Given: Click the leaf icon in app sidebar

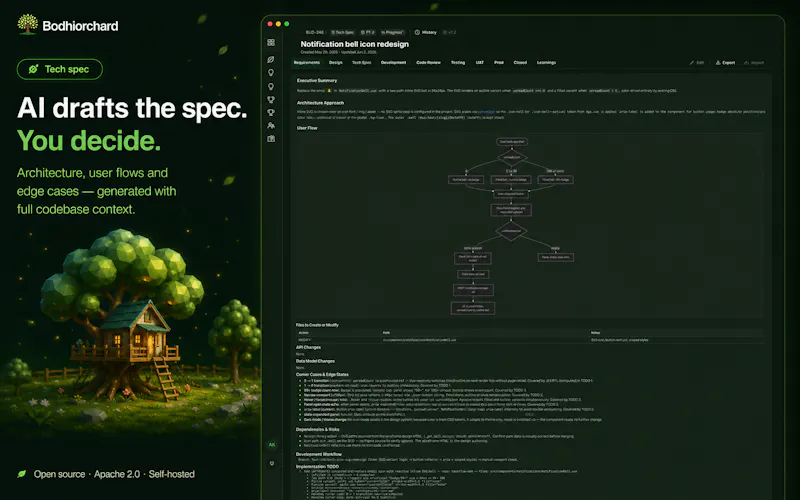Looking at the screenshot, I should (x=271, y=60).
